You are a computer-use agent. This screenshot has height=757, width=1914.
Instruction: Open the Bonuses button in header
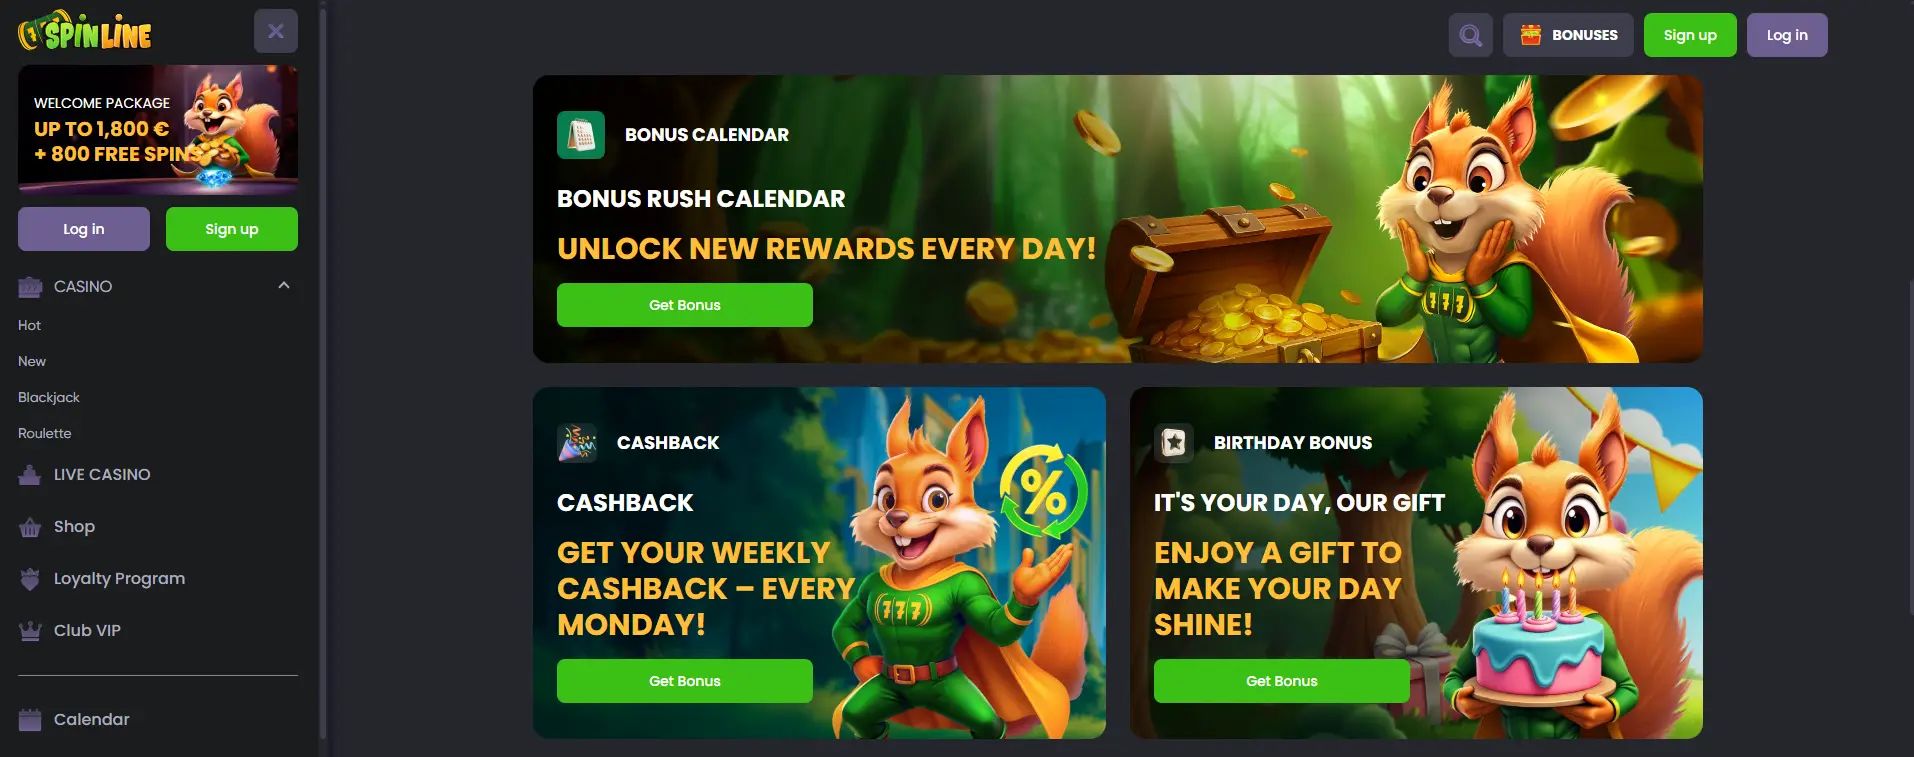tap(1568, 35)
